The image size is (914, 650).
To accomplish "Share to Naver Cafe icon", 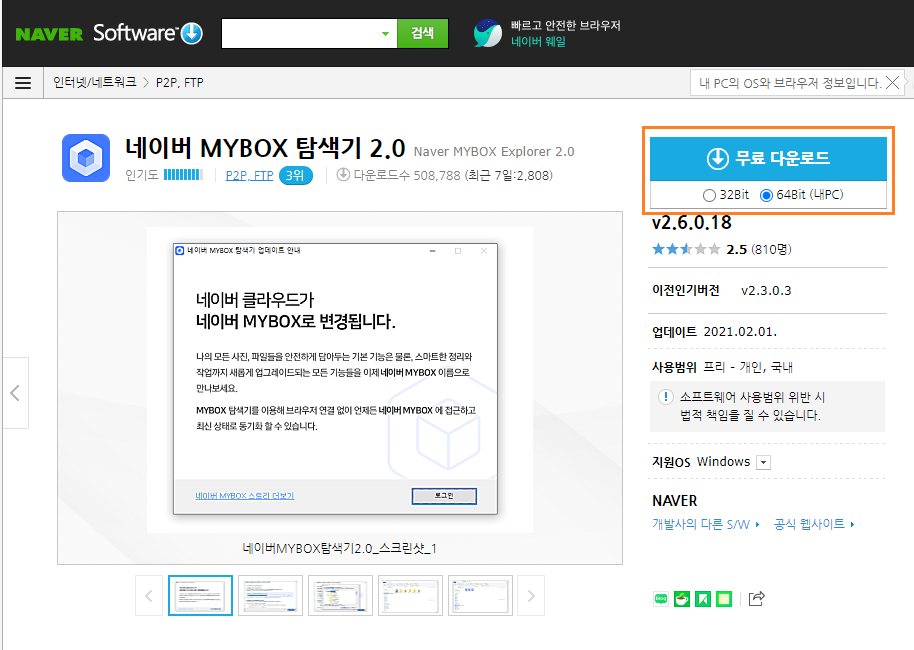I will click(x=681, y=599).
